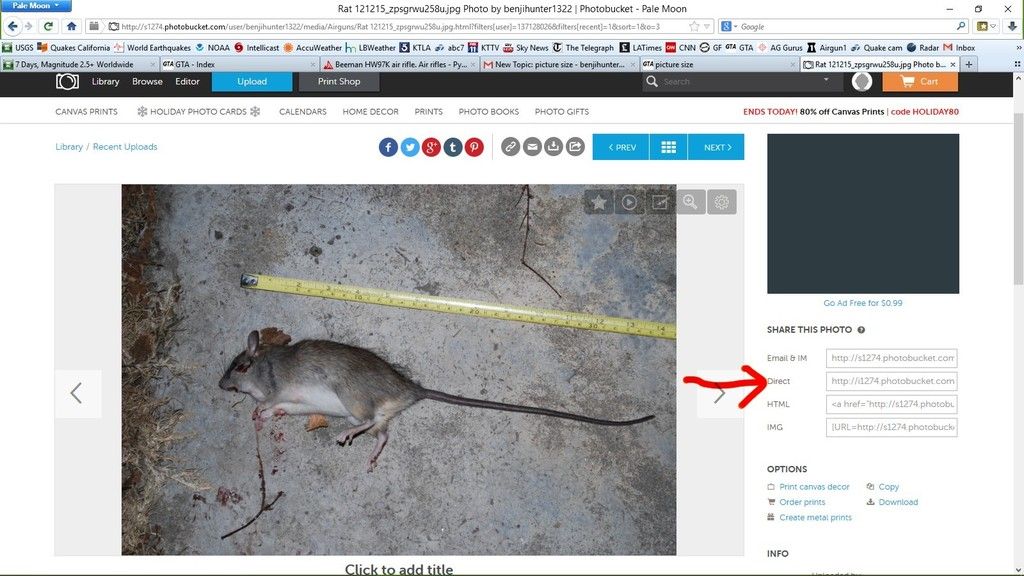This screenshot has height=576, width=1024.
Task: Open the browser home page icon
Action: coord(71,26)
